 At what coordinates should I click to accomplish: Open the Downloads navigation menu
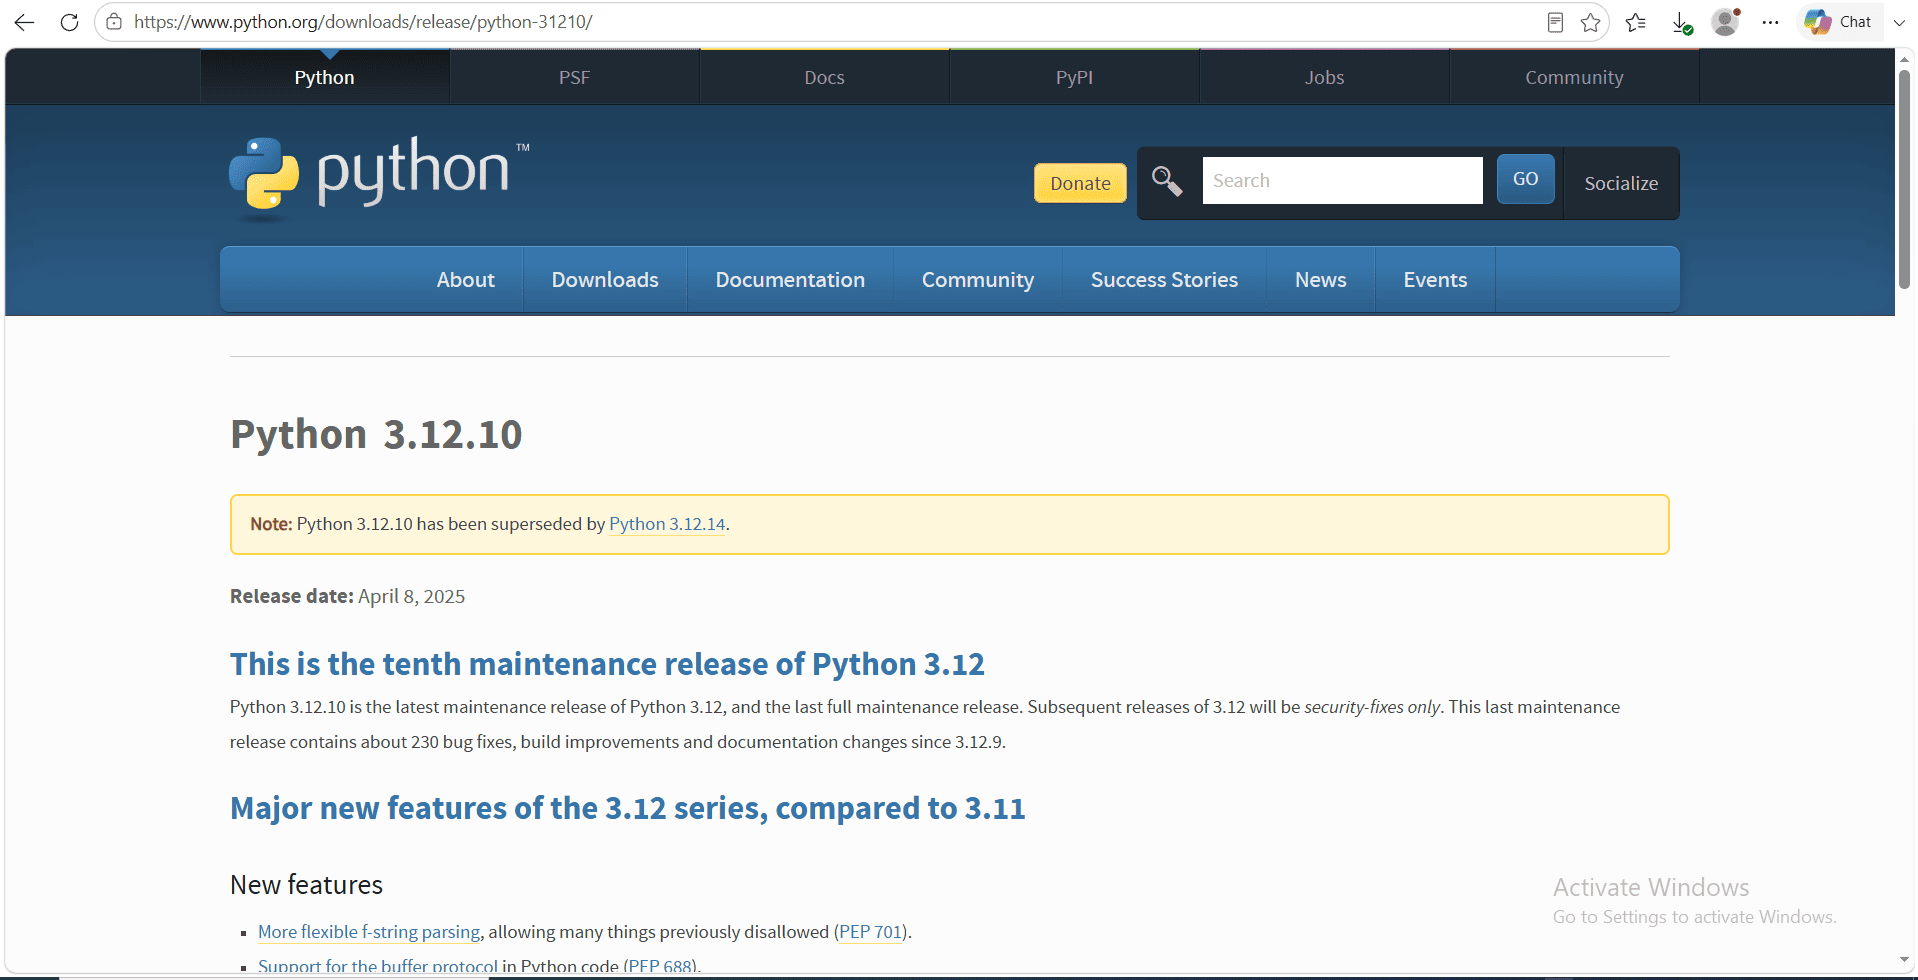click(x=605, y=280)
